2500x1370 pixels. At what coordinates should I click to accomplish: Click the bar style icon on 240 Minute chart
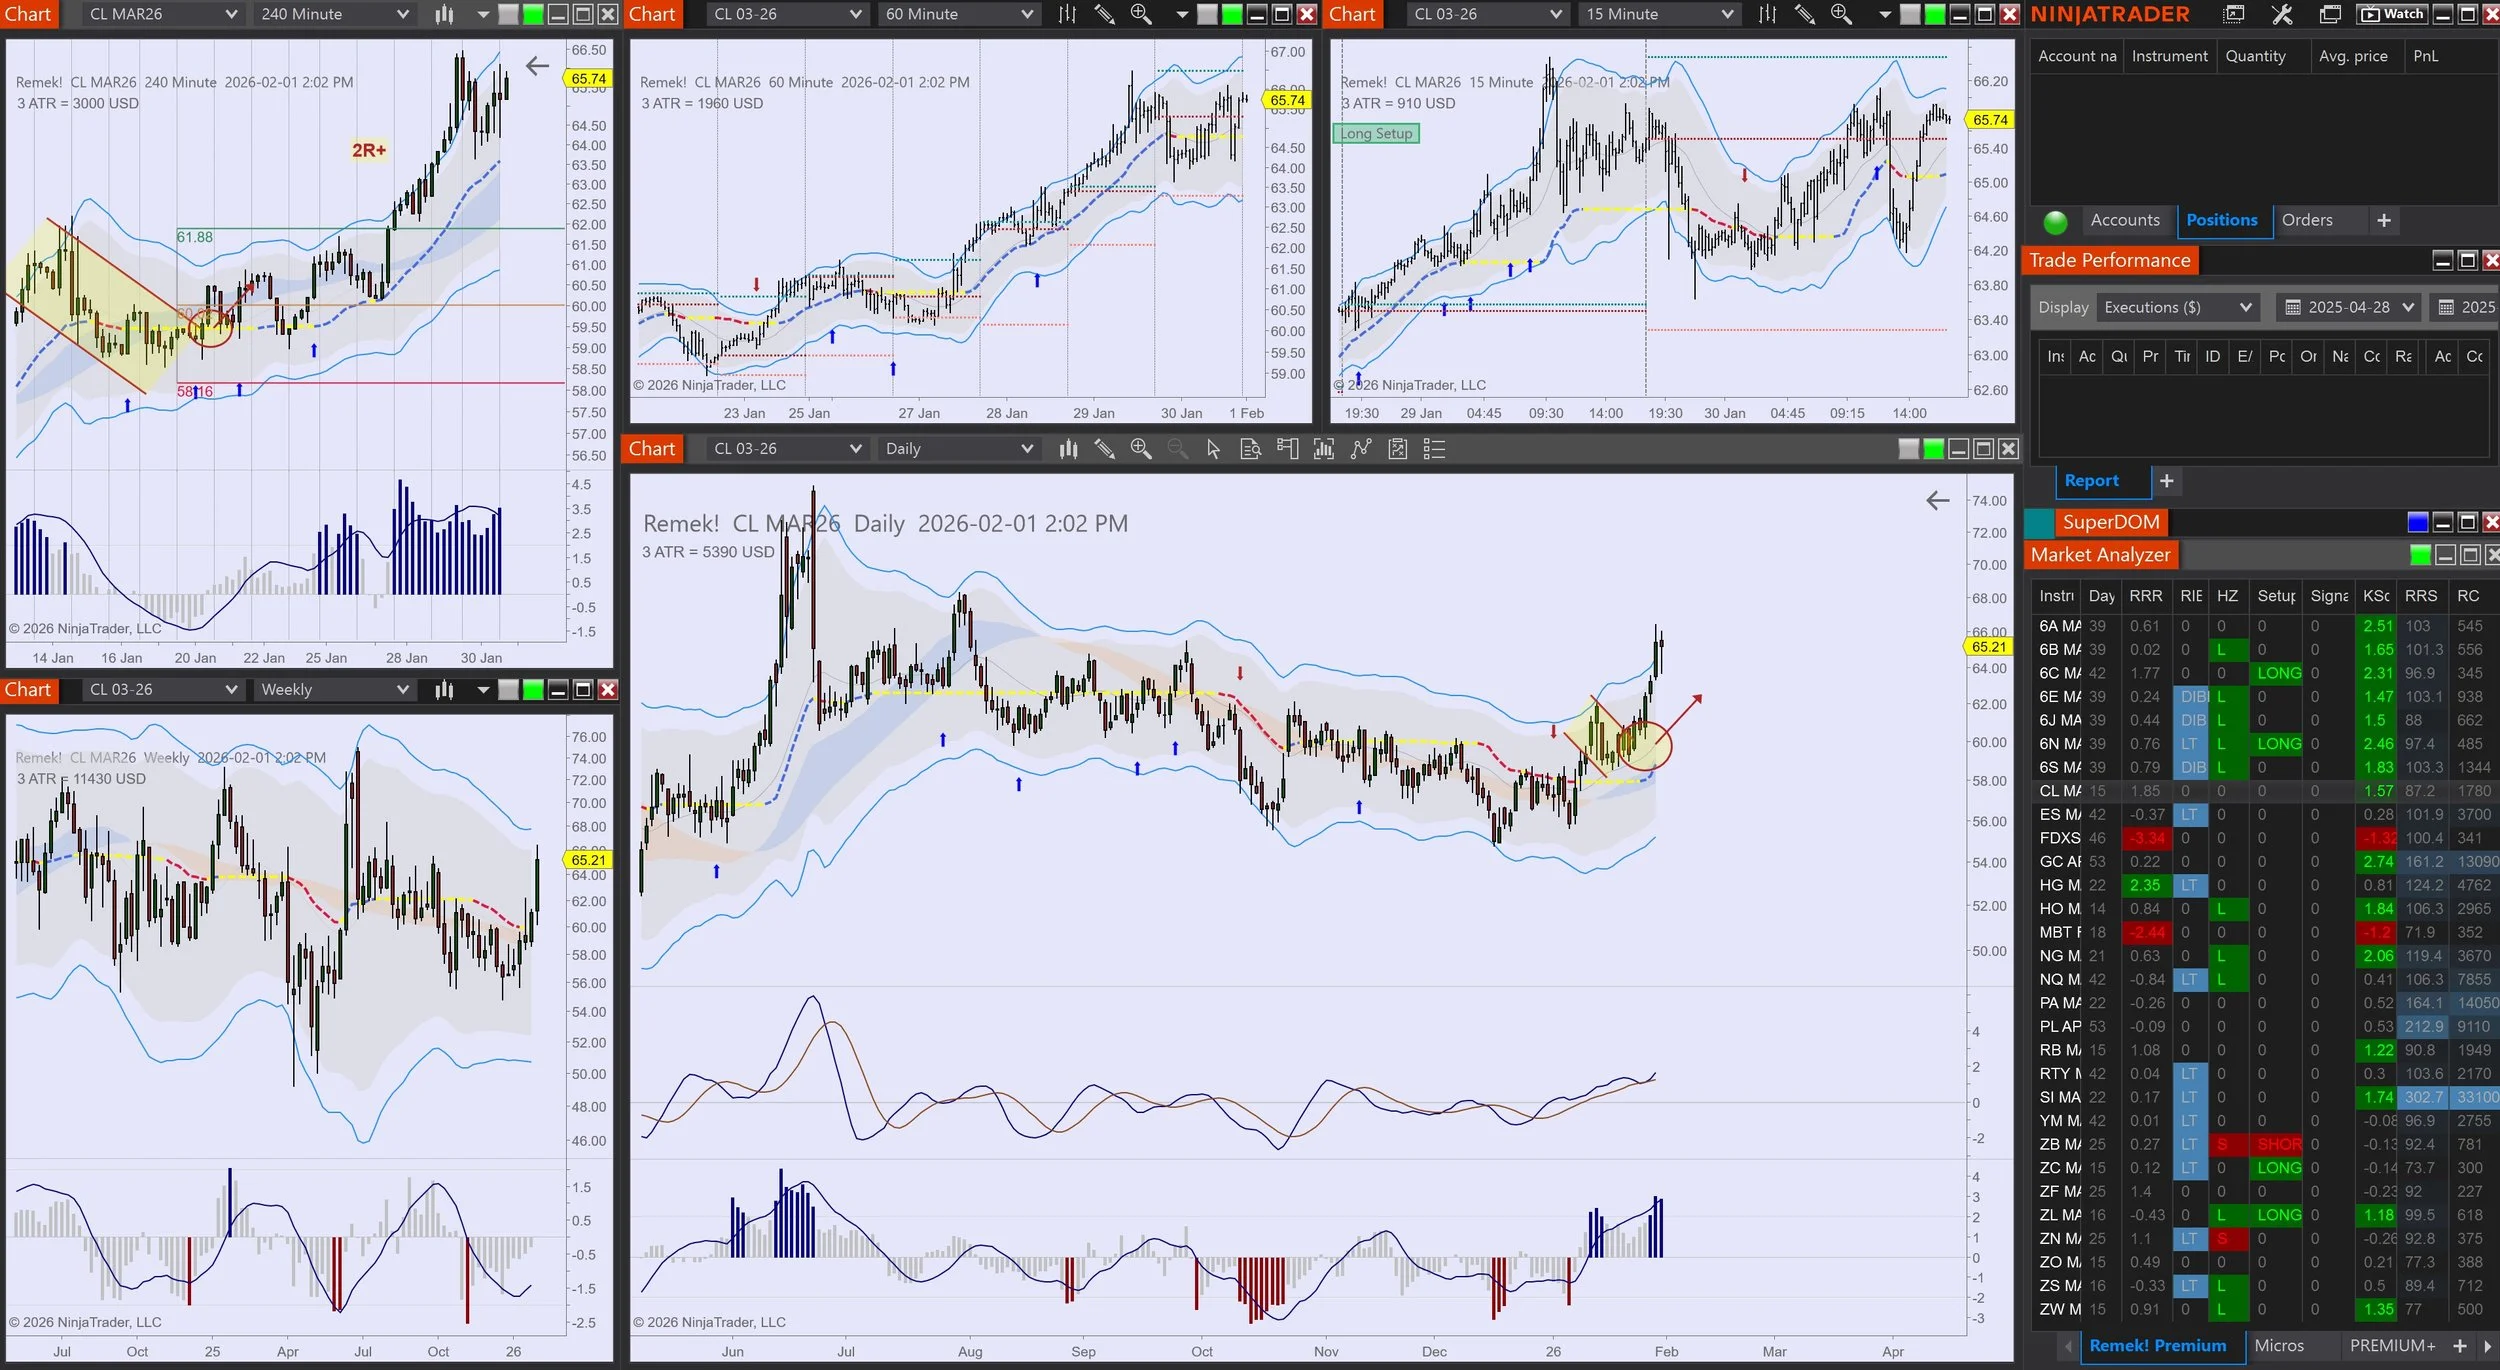[444, 14]
